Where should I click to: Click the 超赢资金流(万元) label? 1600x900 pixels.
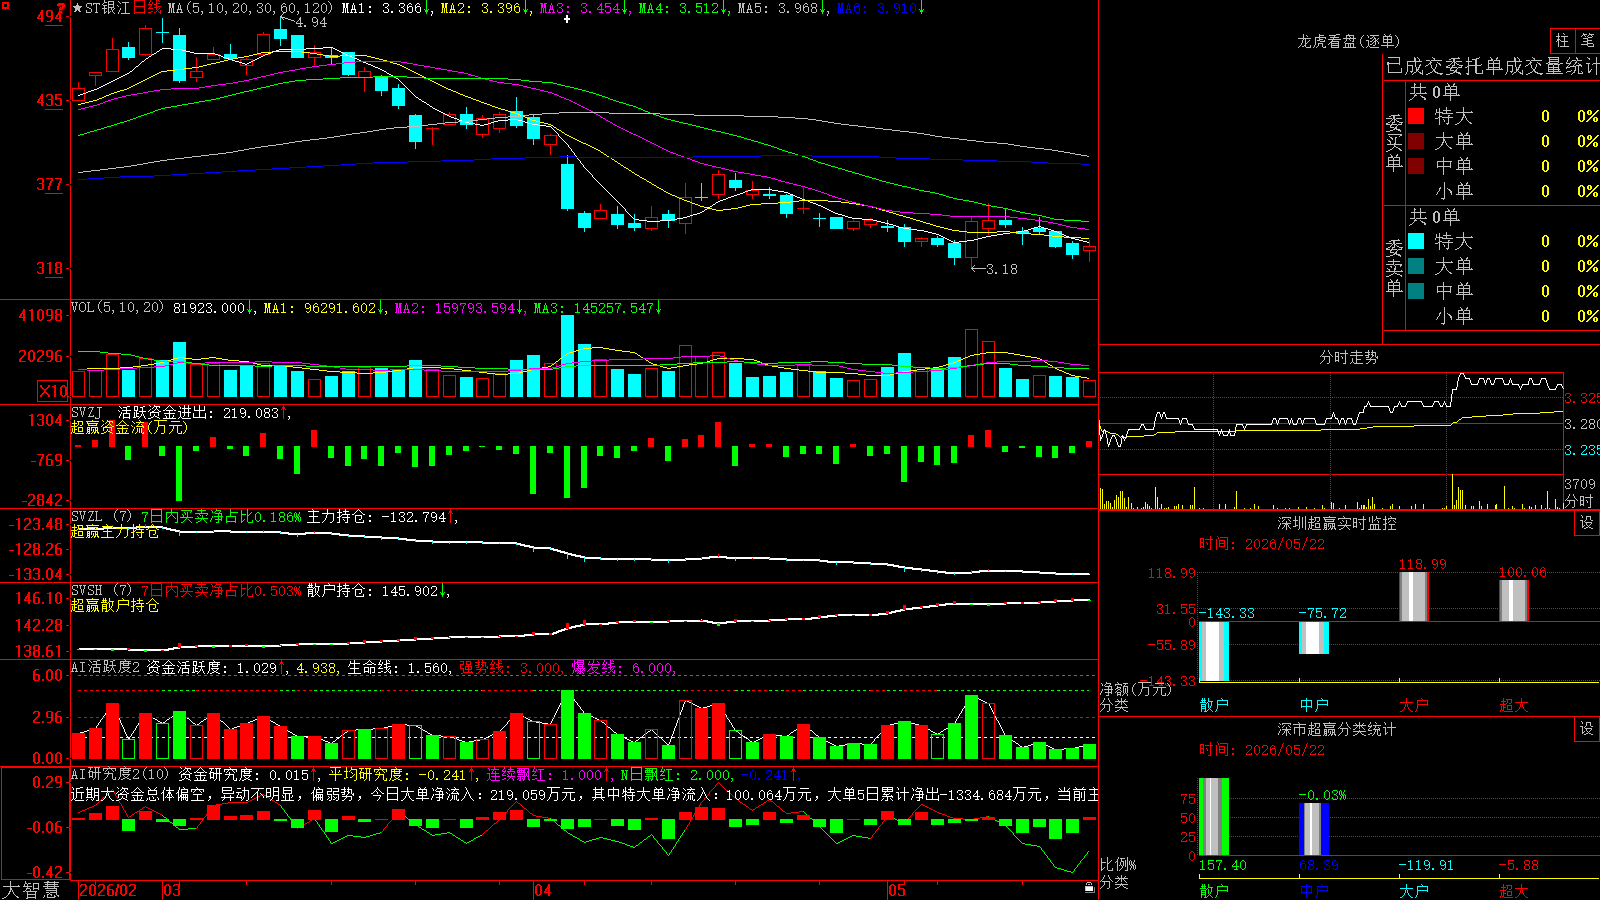129,428
